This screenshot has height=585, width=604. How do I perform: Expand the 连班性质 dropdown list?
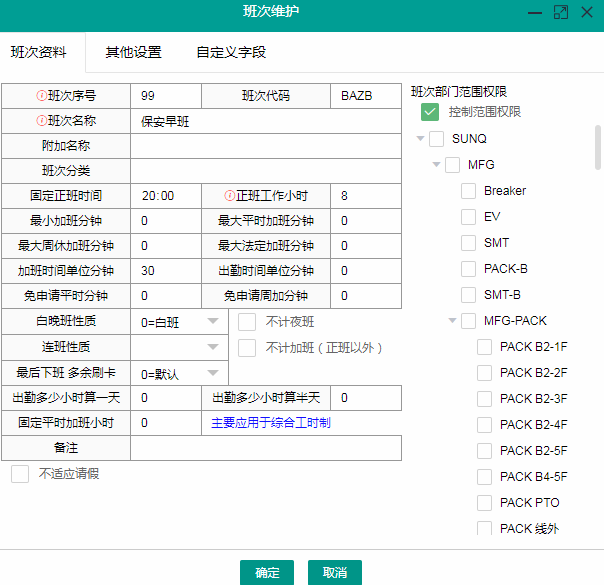213,347
